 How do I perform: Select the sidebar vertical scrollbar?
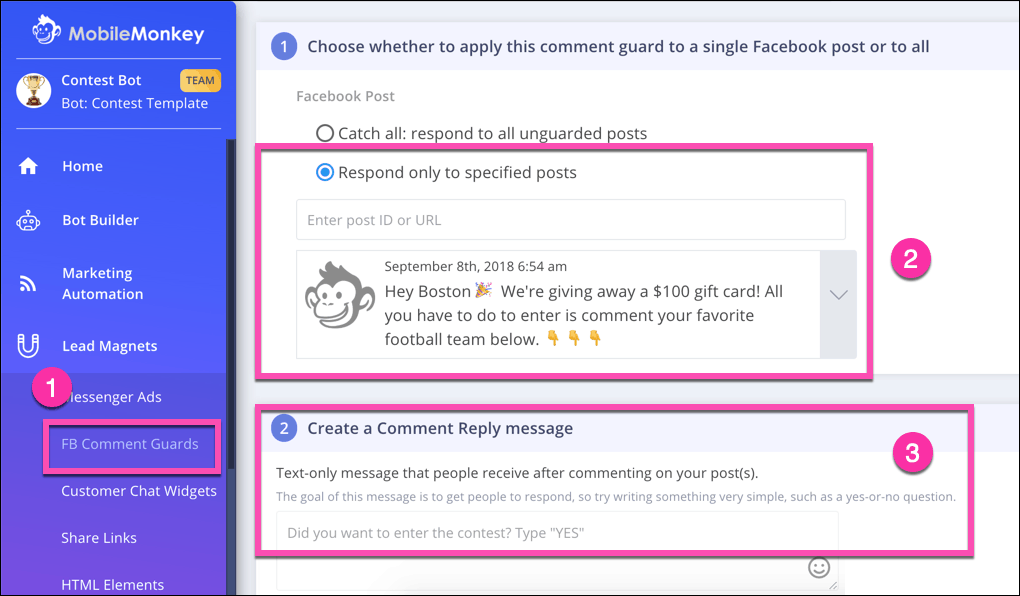[229, 368]
